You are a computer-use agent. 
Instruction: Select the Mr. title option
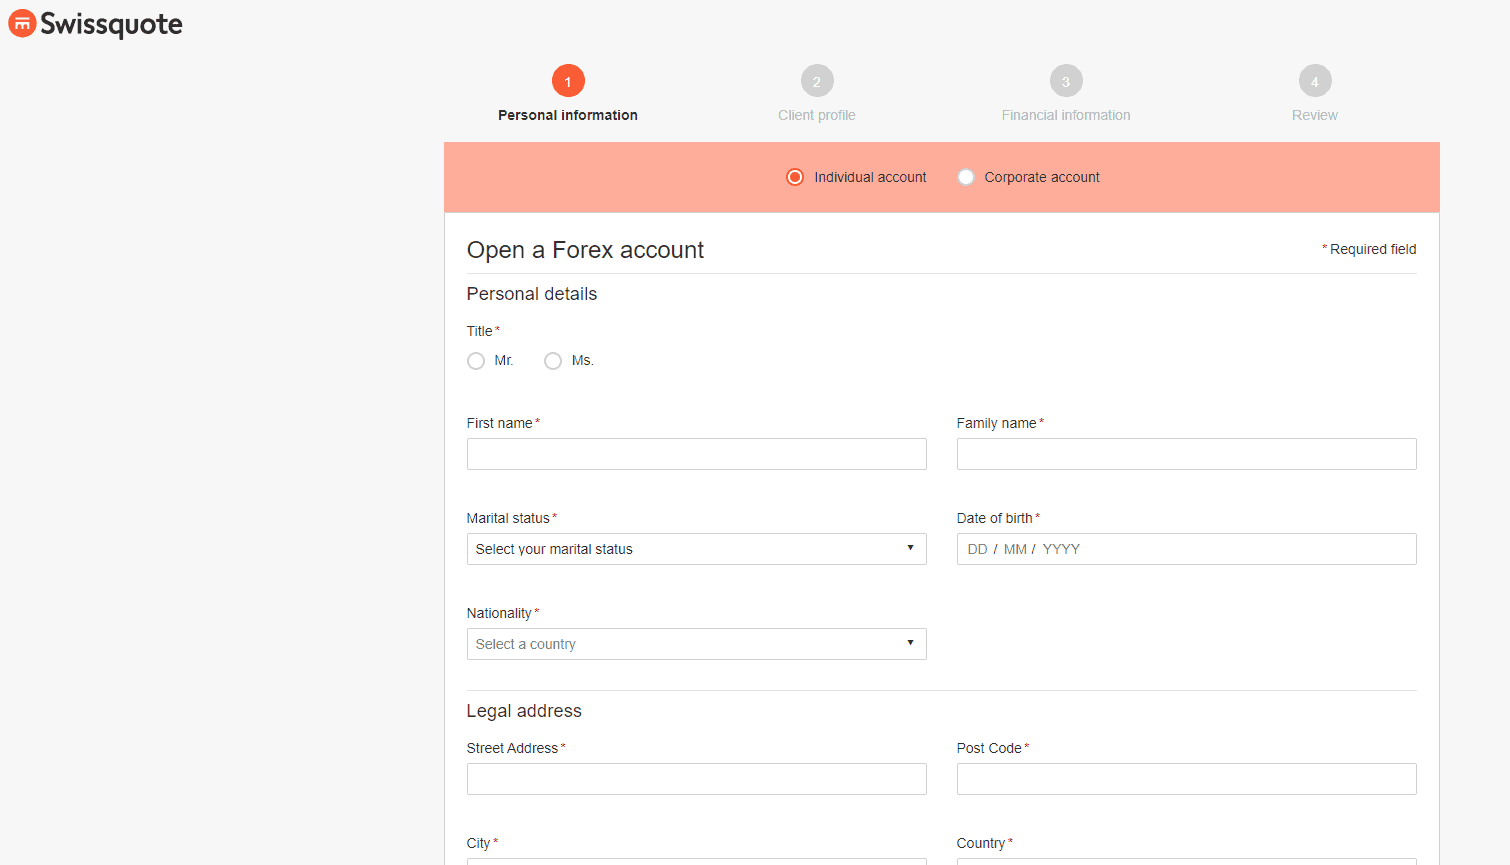pos(476,360)
